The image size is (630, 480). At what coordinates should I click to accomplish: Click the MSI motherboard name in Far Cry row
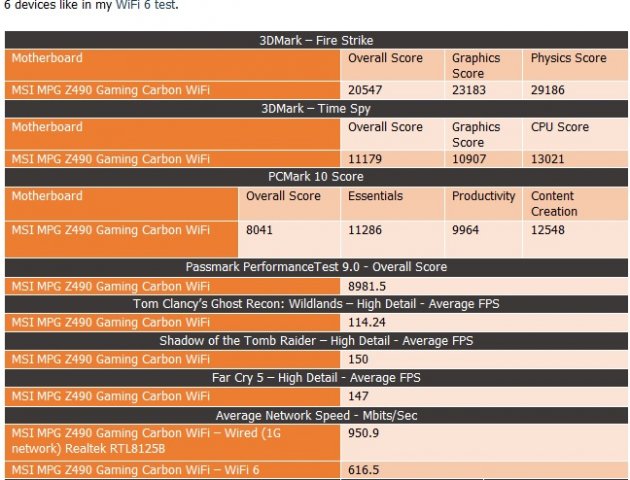pos(110,396)
